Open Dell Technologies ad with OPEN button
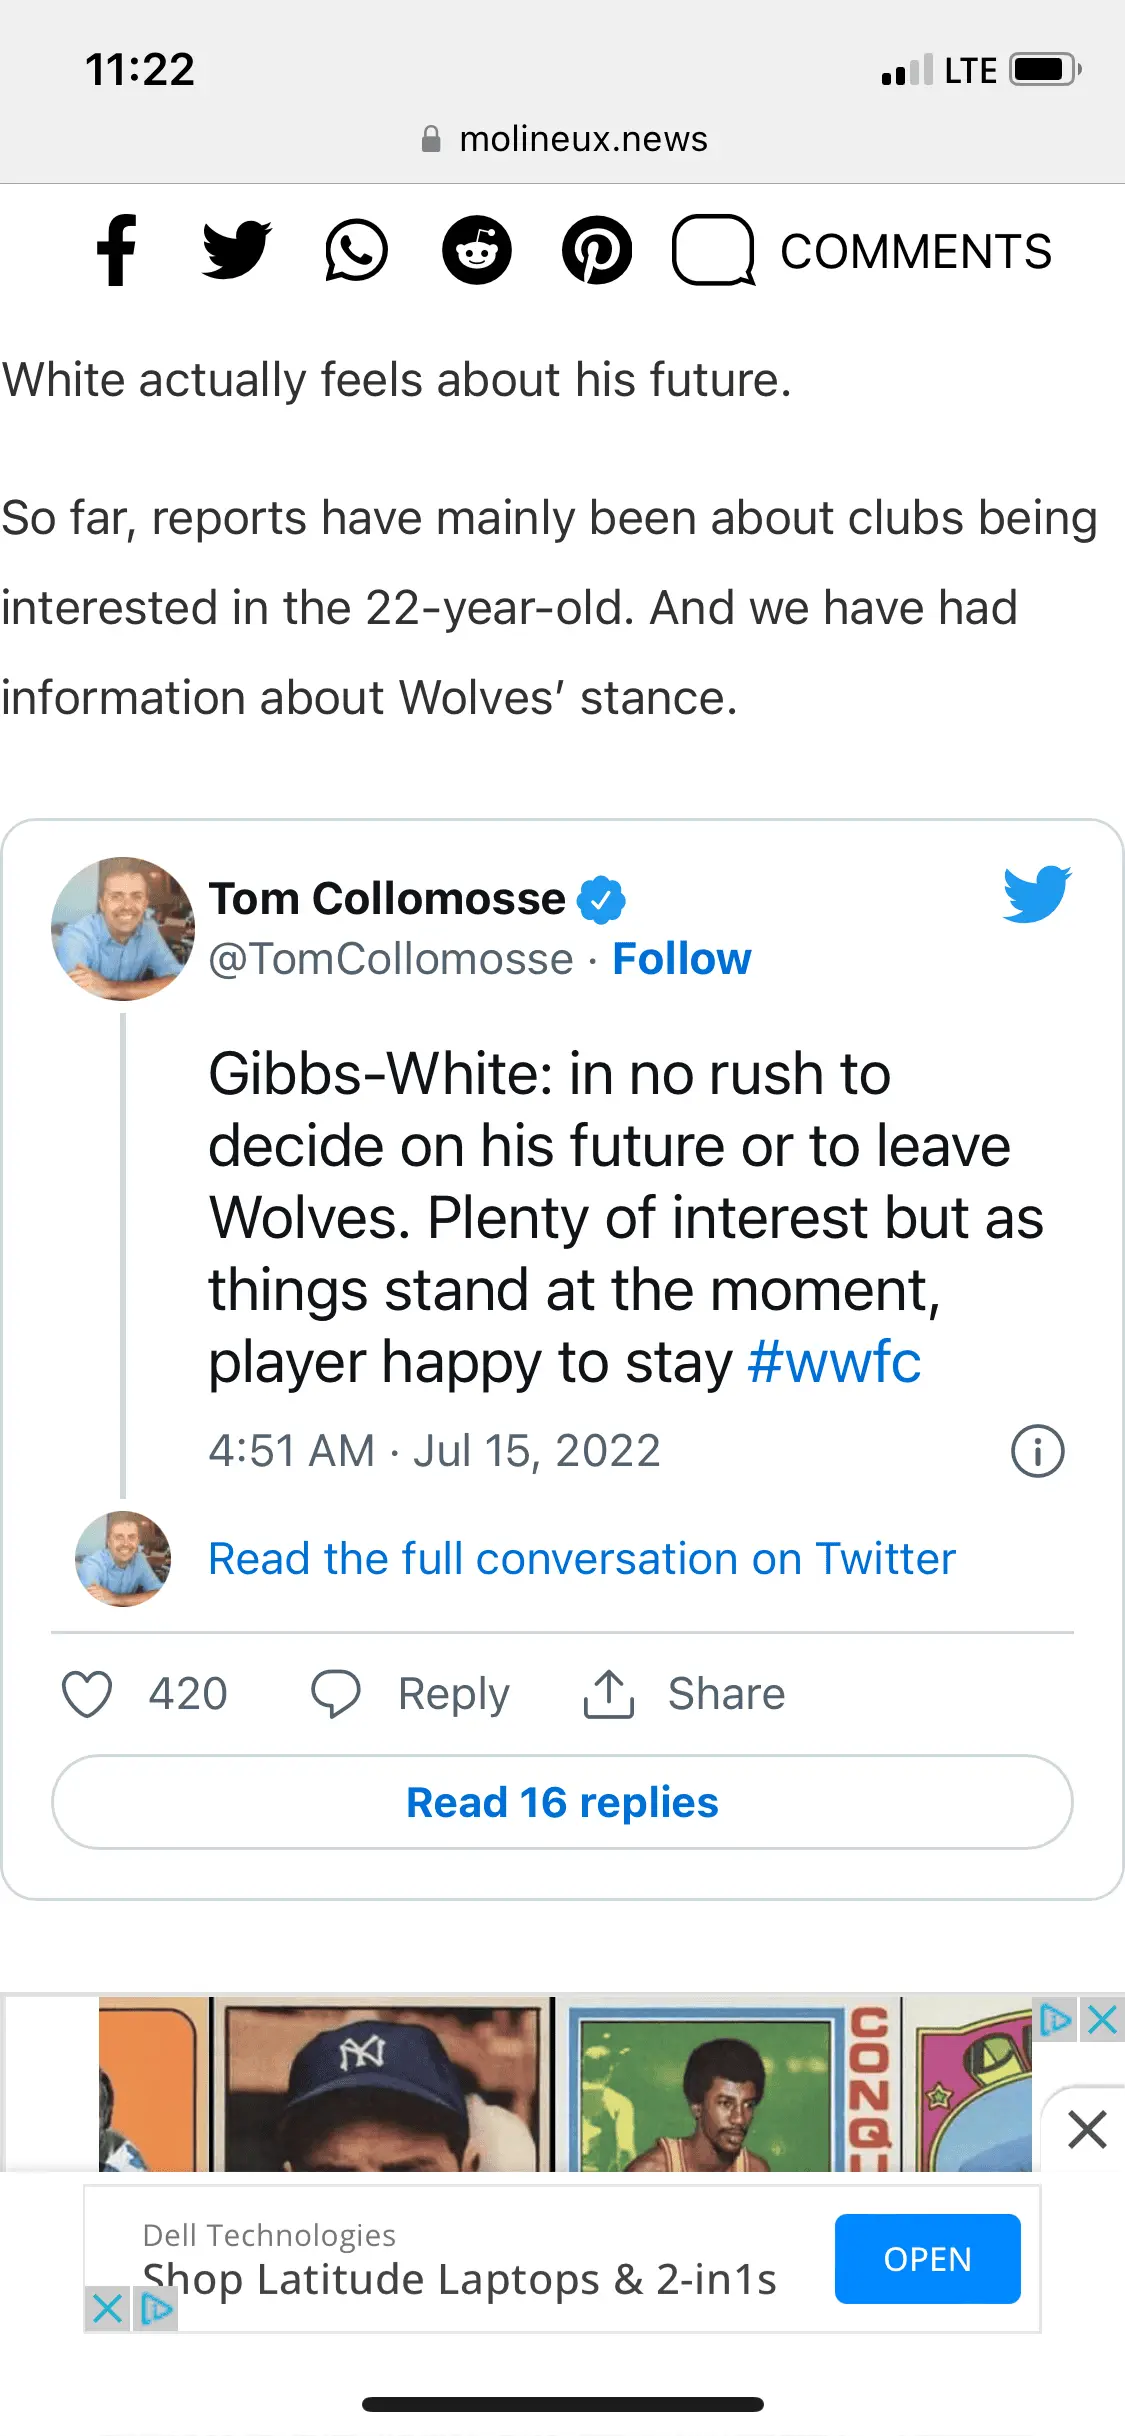Image resolution: width=1125 pixels, height=2436 pixels. pyautogui.click(x=927, y=2259)
